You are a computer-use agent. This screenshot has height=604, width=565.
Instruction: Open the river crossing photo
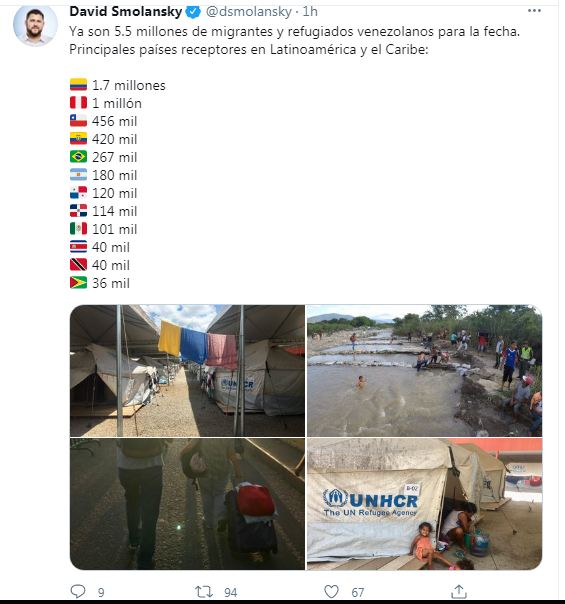[x=424, y=371]
